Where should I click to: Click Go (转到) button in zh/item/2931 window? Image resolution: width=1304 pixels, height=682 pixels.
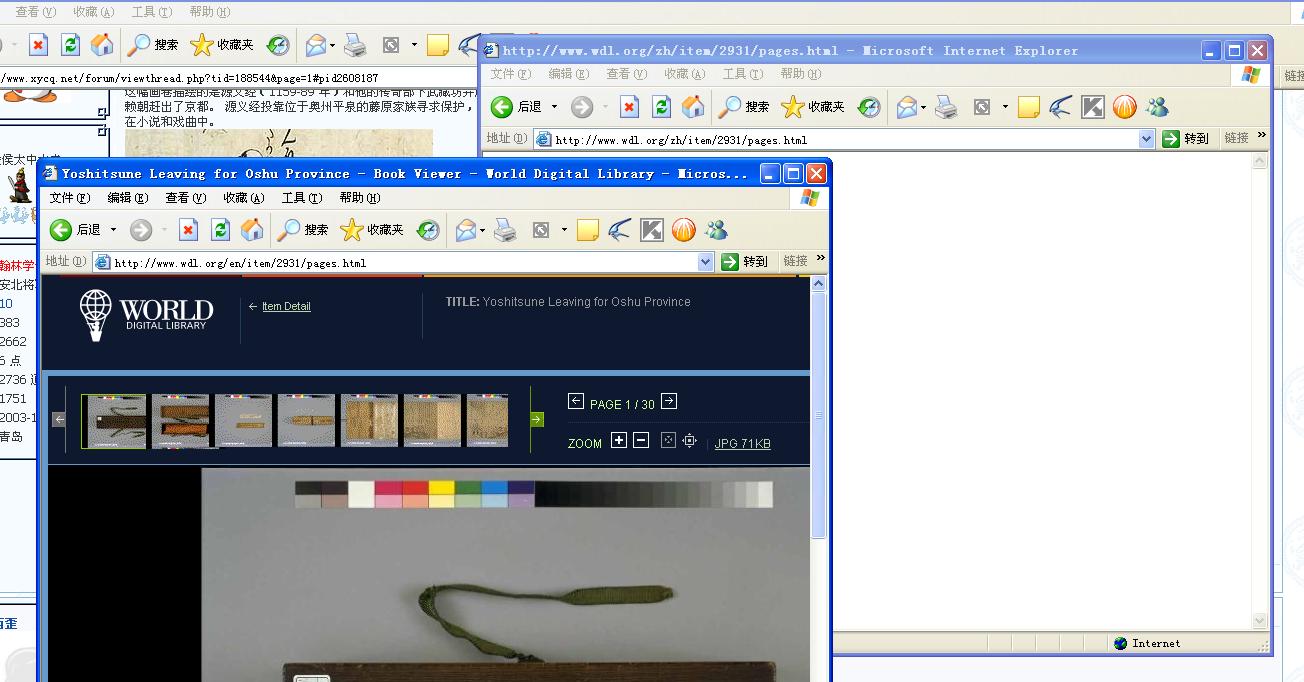1186,139
